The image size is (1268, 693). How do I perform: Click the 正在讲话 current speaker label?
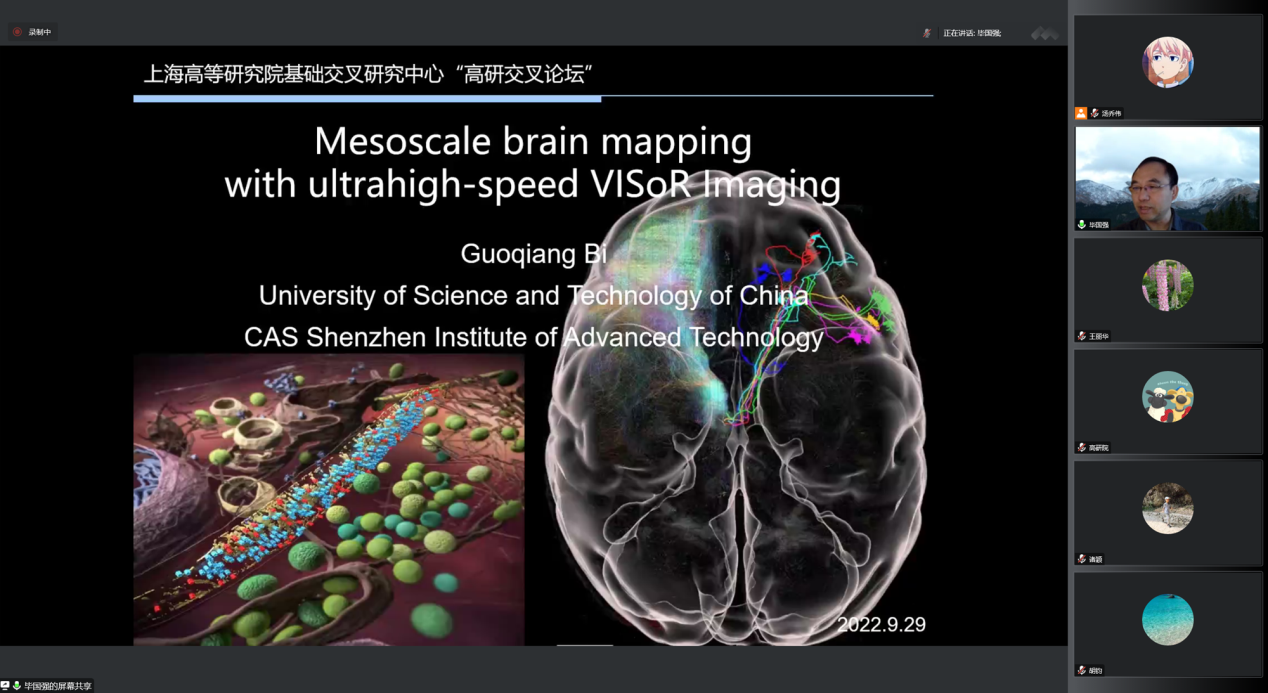pos(971,33)
